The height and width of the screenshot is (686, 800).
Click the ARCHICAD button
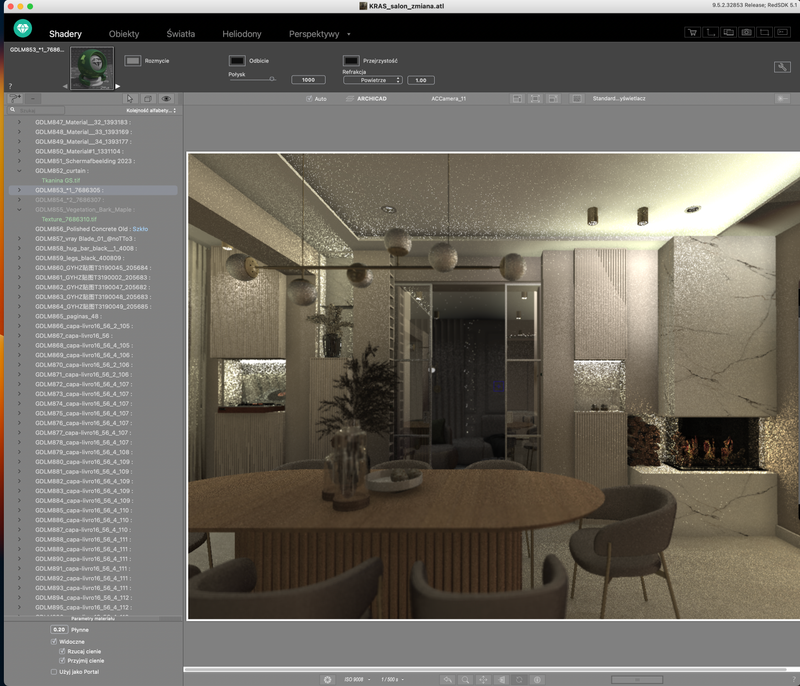pyautogui.click(x=371, y=100)
